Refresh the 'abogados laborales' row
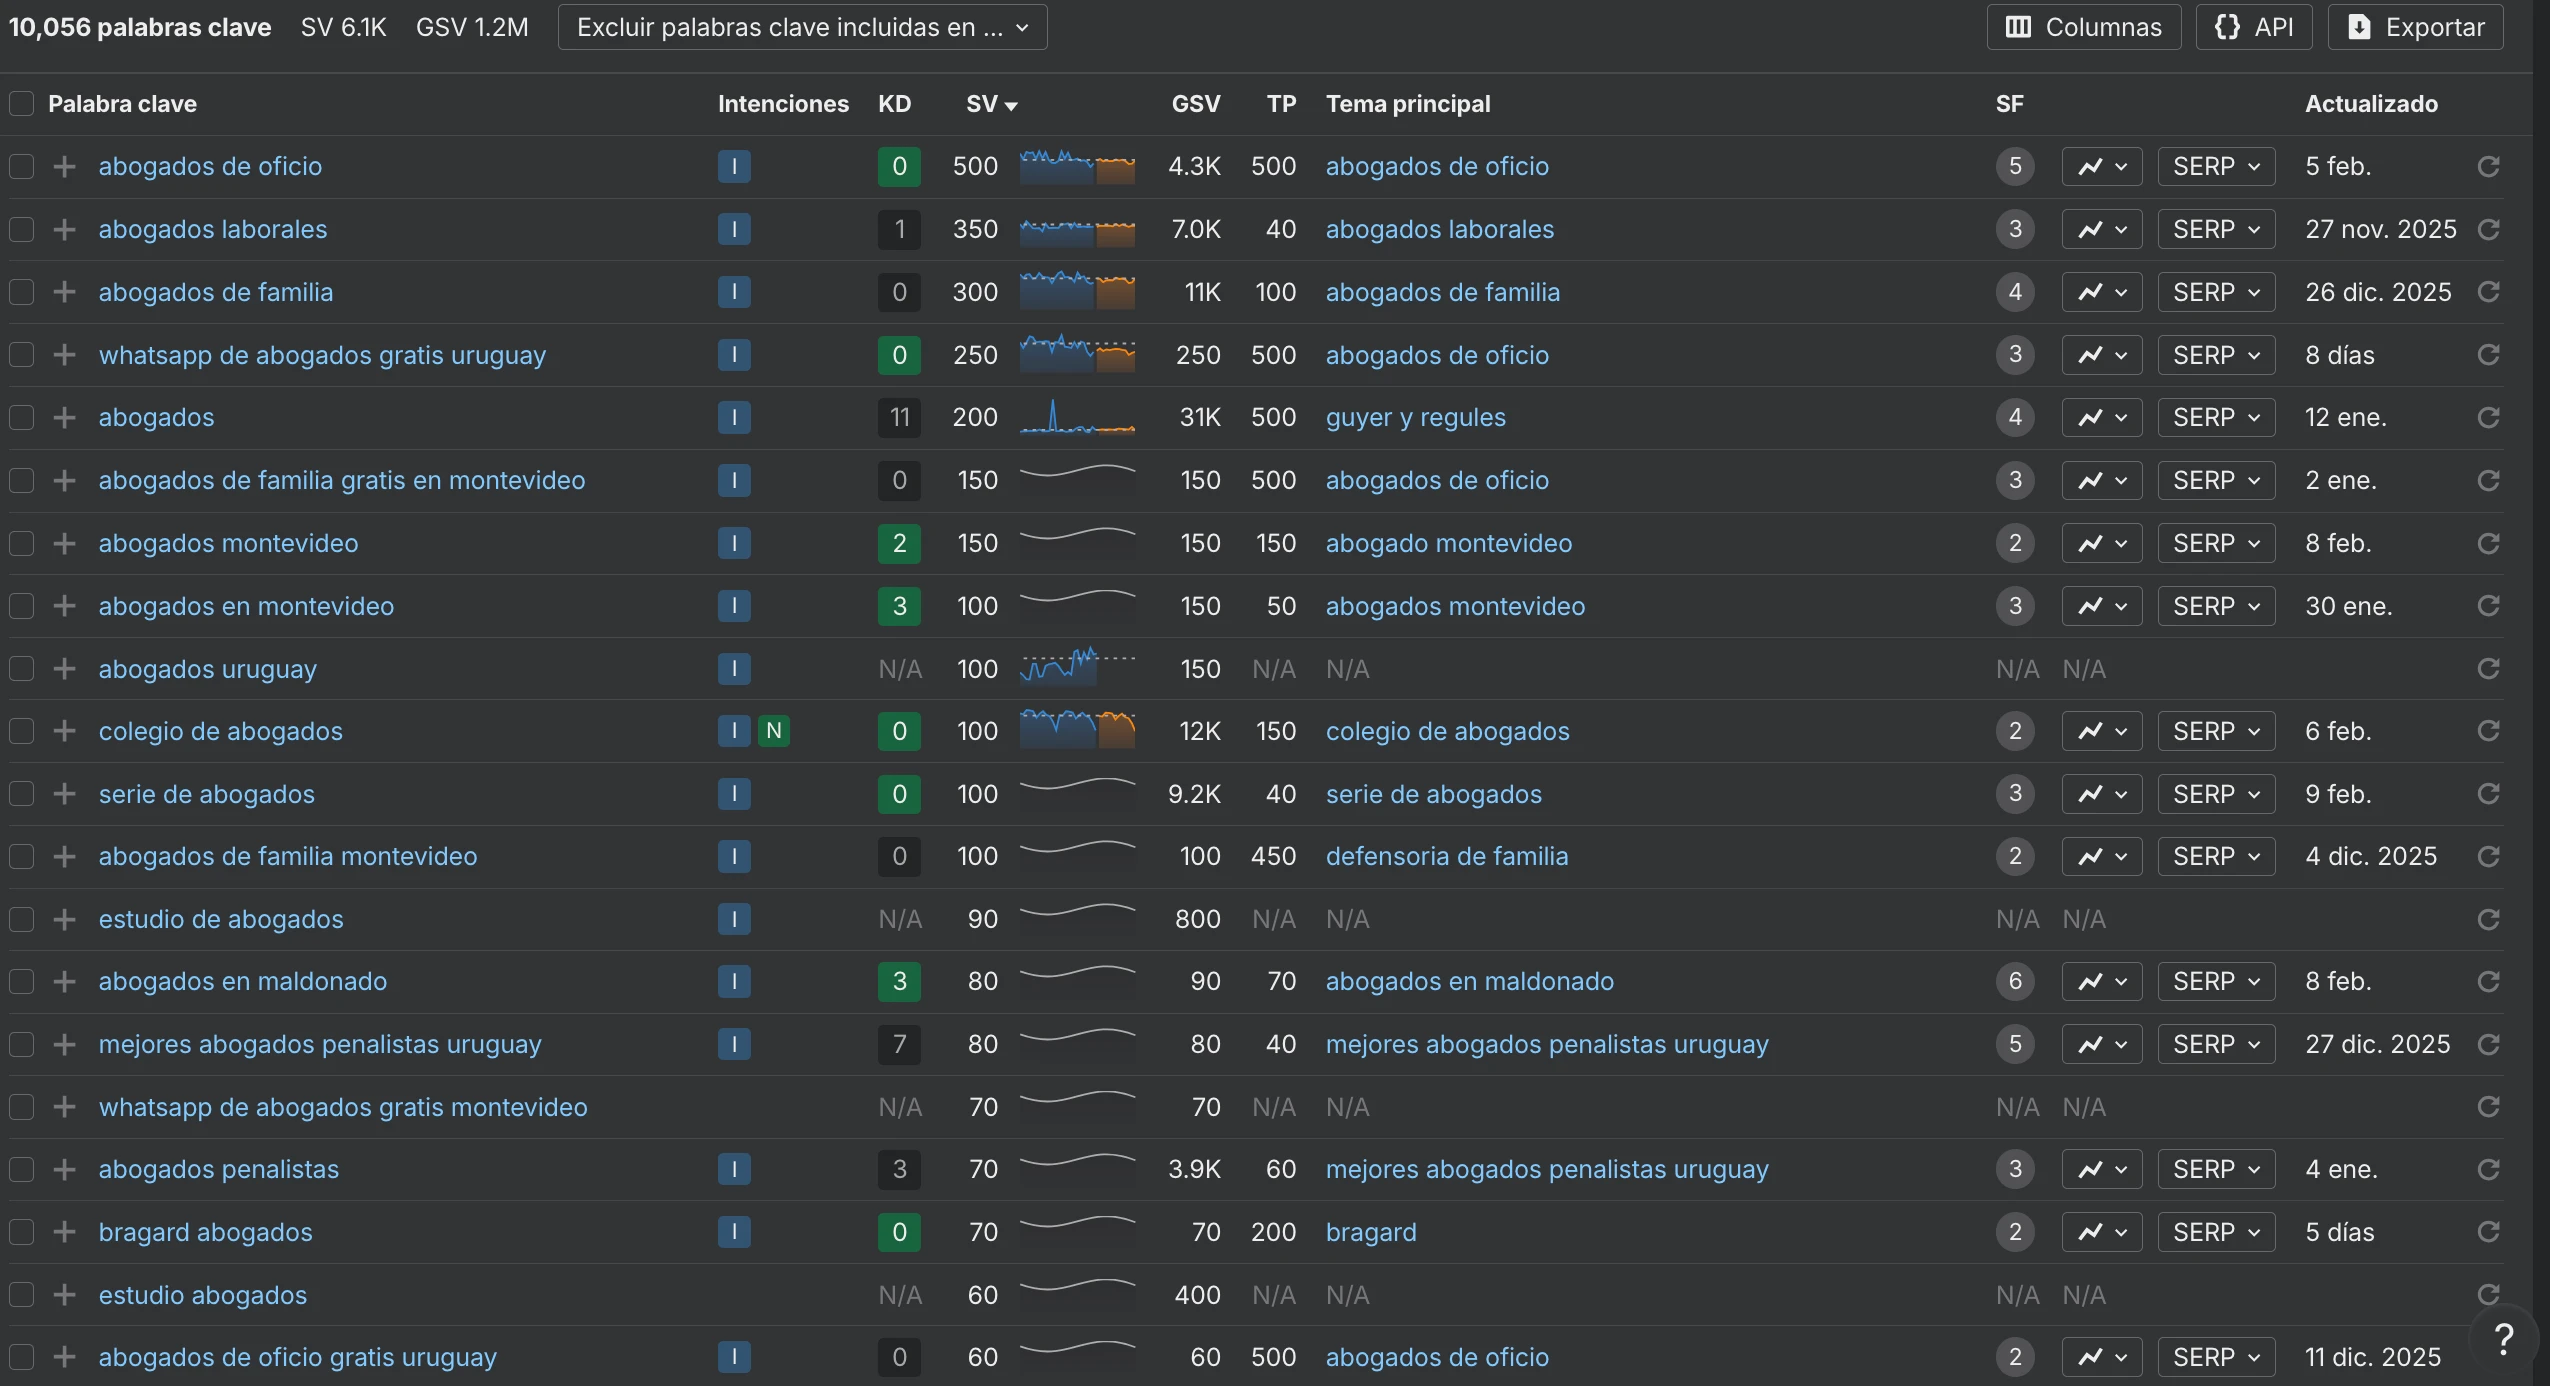Screen dimensions: 2550x1386 click(2489, 229)
